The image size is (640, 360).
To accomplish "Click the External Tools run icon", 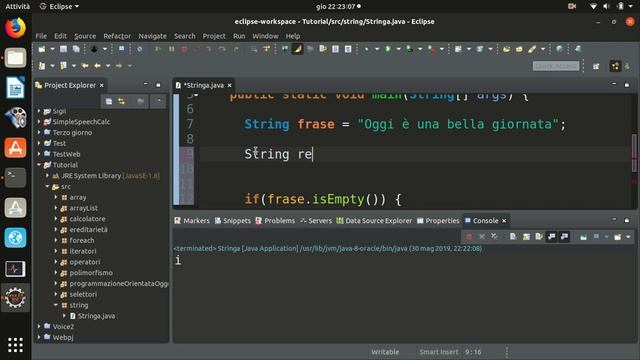I will click(431, 49).
